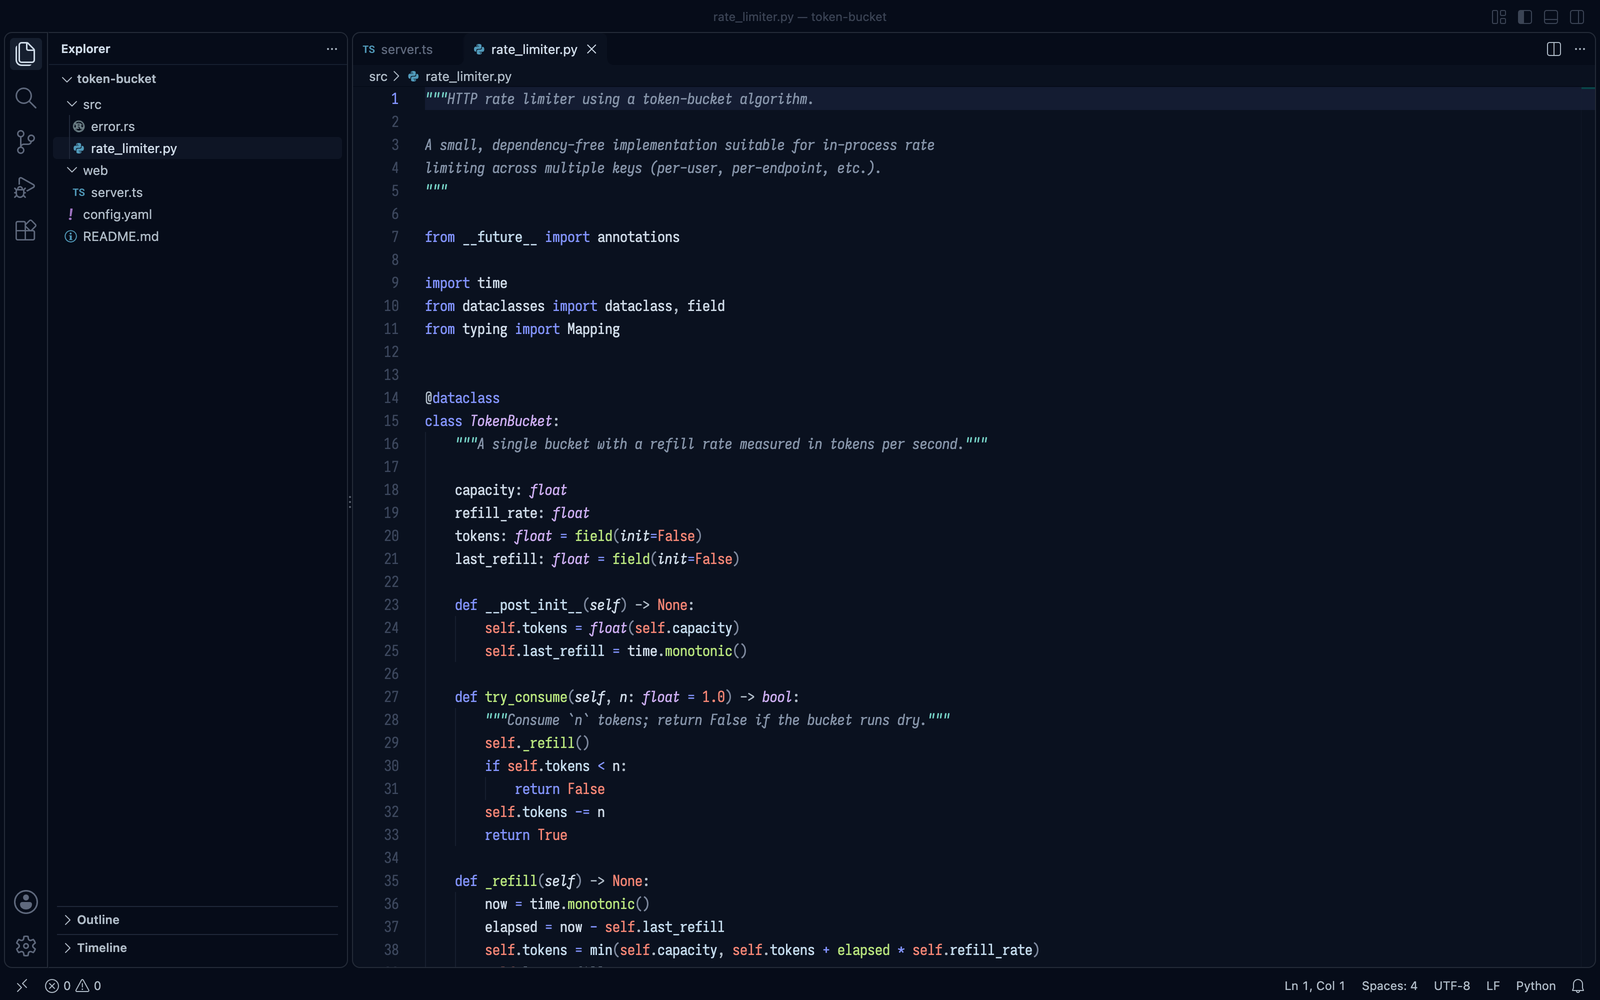The height and width of the screenshot is (1000, 1600).
Task: Change end of line sequence LF
Action: [1493, 986]
